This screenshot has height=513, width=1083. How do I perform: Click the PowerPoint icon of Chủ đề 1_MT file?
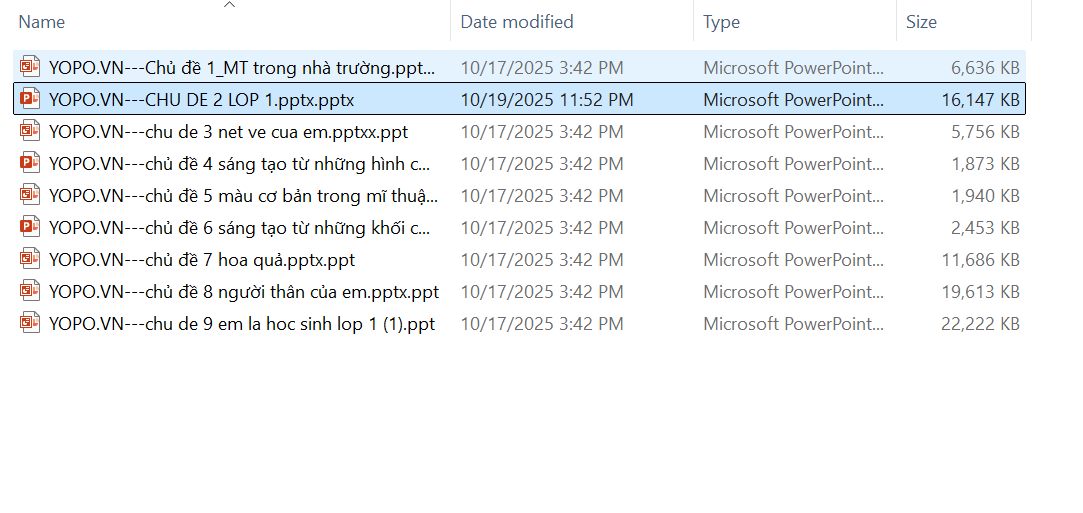pyautogui.click(x=30, y=68)
